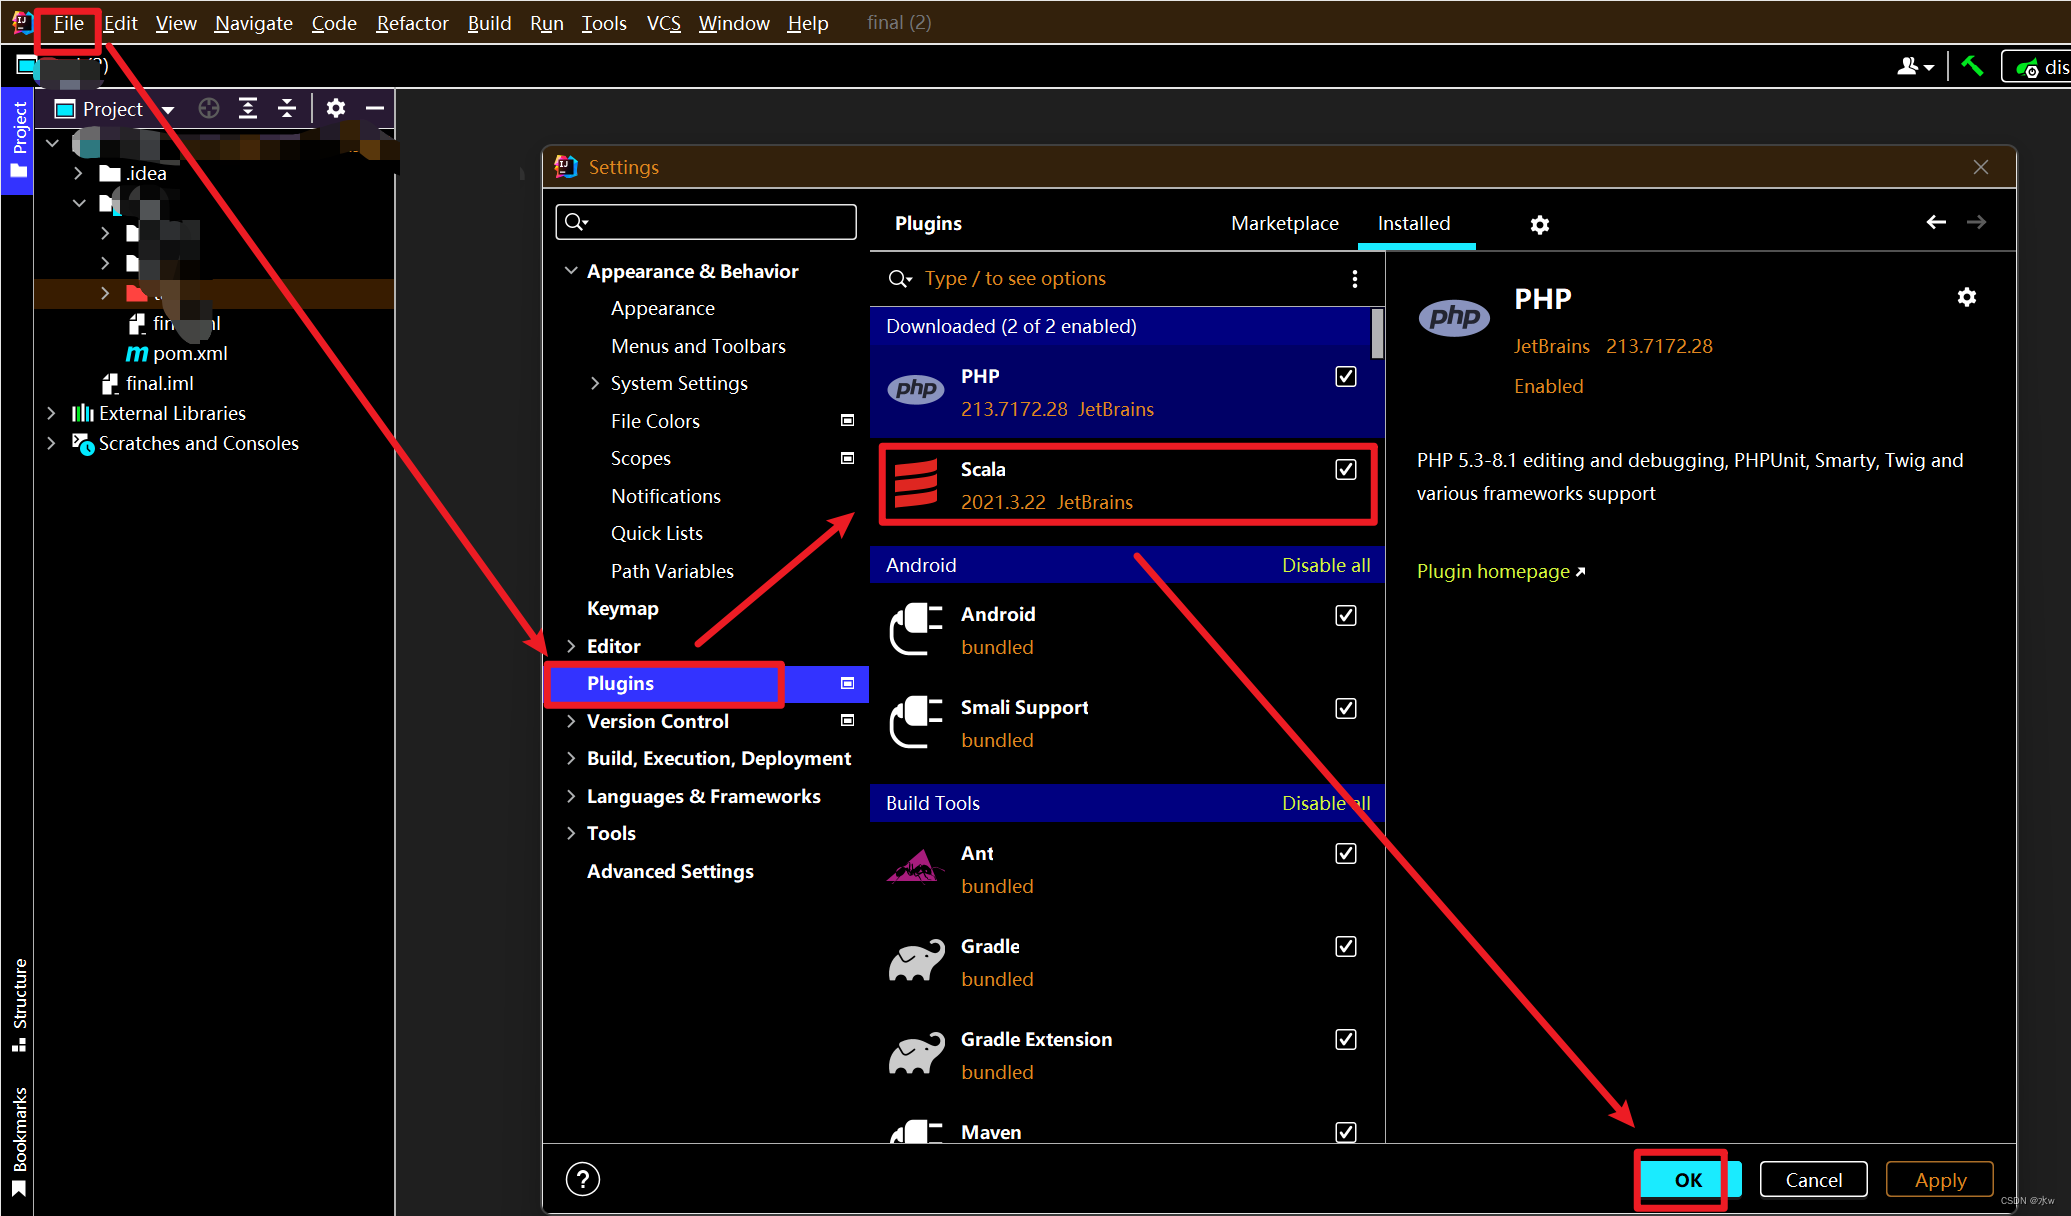The width and height of the screenshot is (2071, 1216).
Task: Open Project panel gear options
Action: point(336,108)
